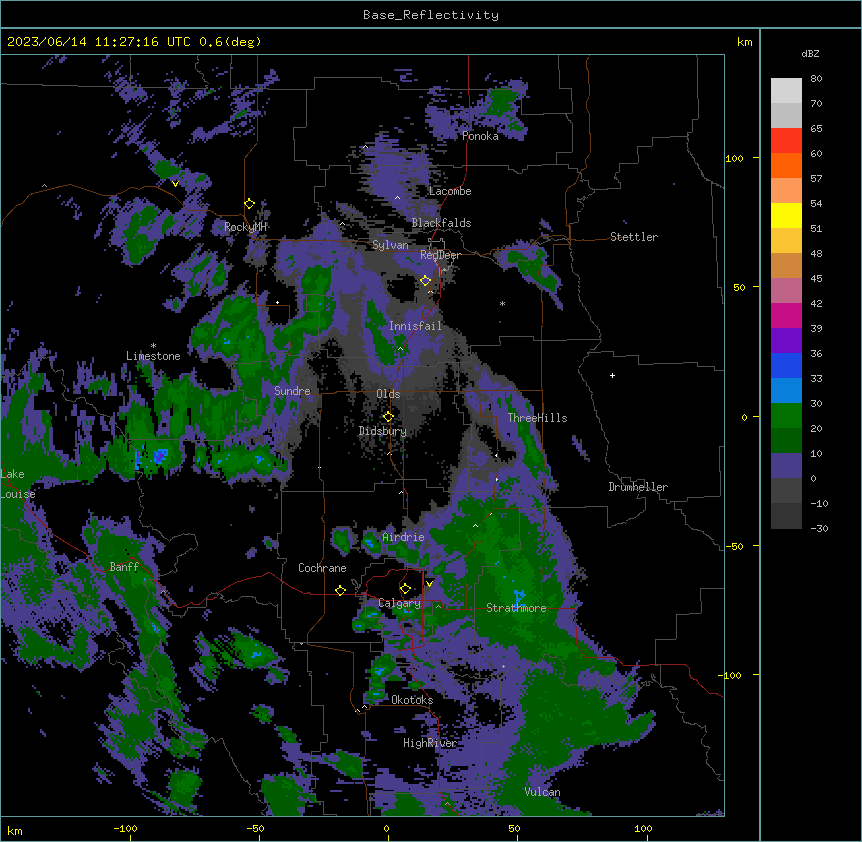The image size is (862, 842).
Task: Click the Innisfail label
Action: coord(415,326)
